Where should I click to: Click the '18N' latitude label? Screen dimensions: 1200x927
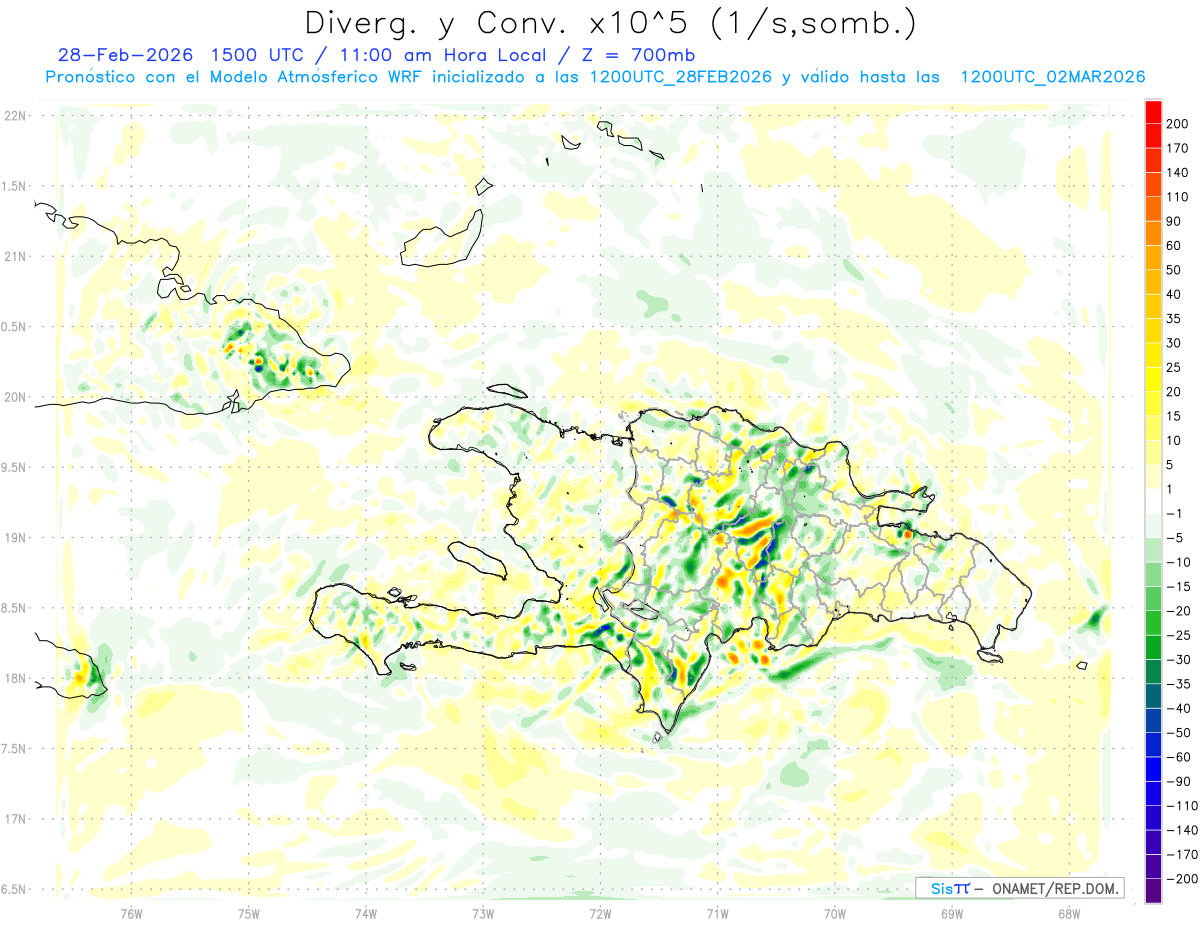pyautogui.click(x=14, y=678)
